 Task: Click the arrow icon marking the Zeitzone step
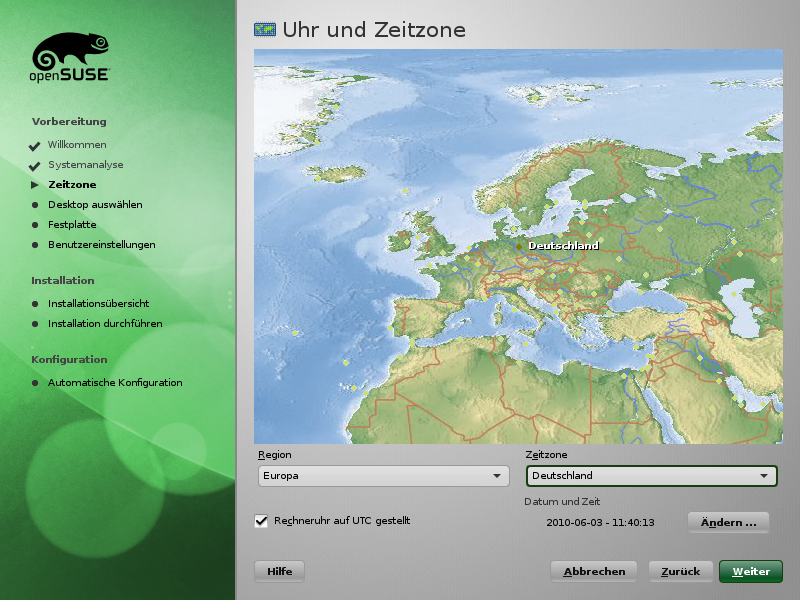(34, 185)
